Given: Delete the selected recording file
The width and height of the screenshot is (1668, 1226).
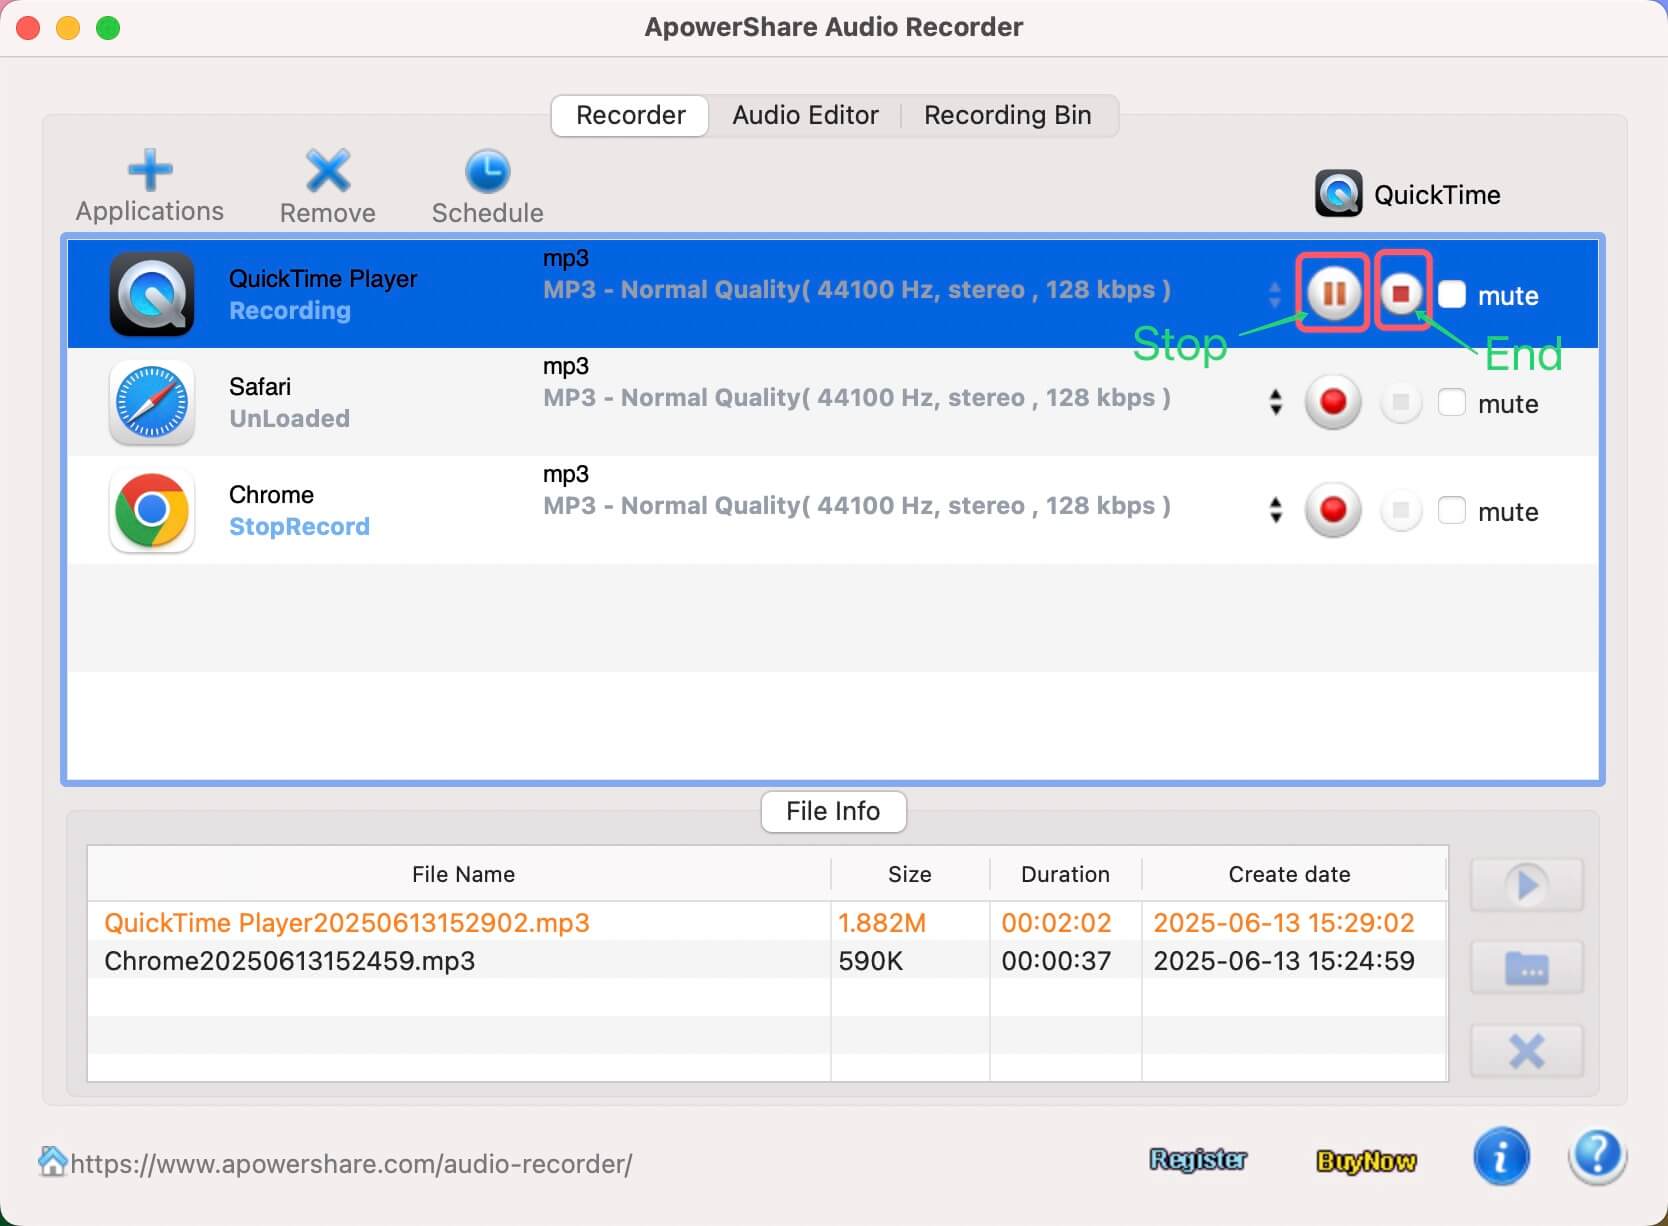Looking at the screenshot, I should 1526,1051.
